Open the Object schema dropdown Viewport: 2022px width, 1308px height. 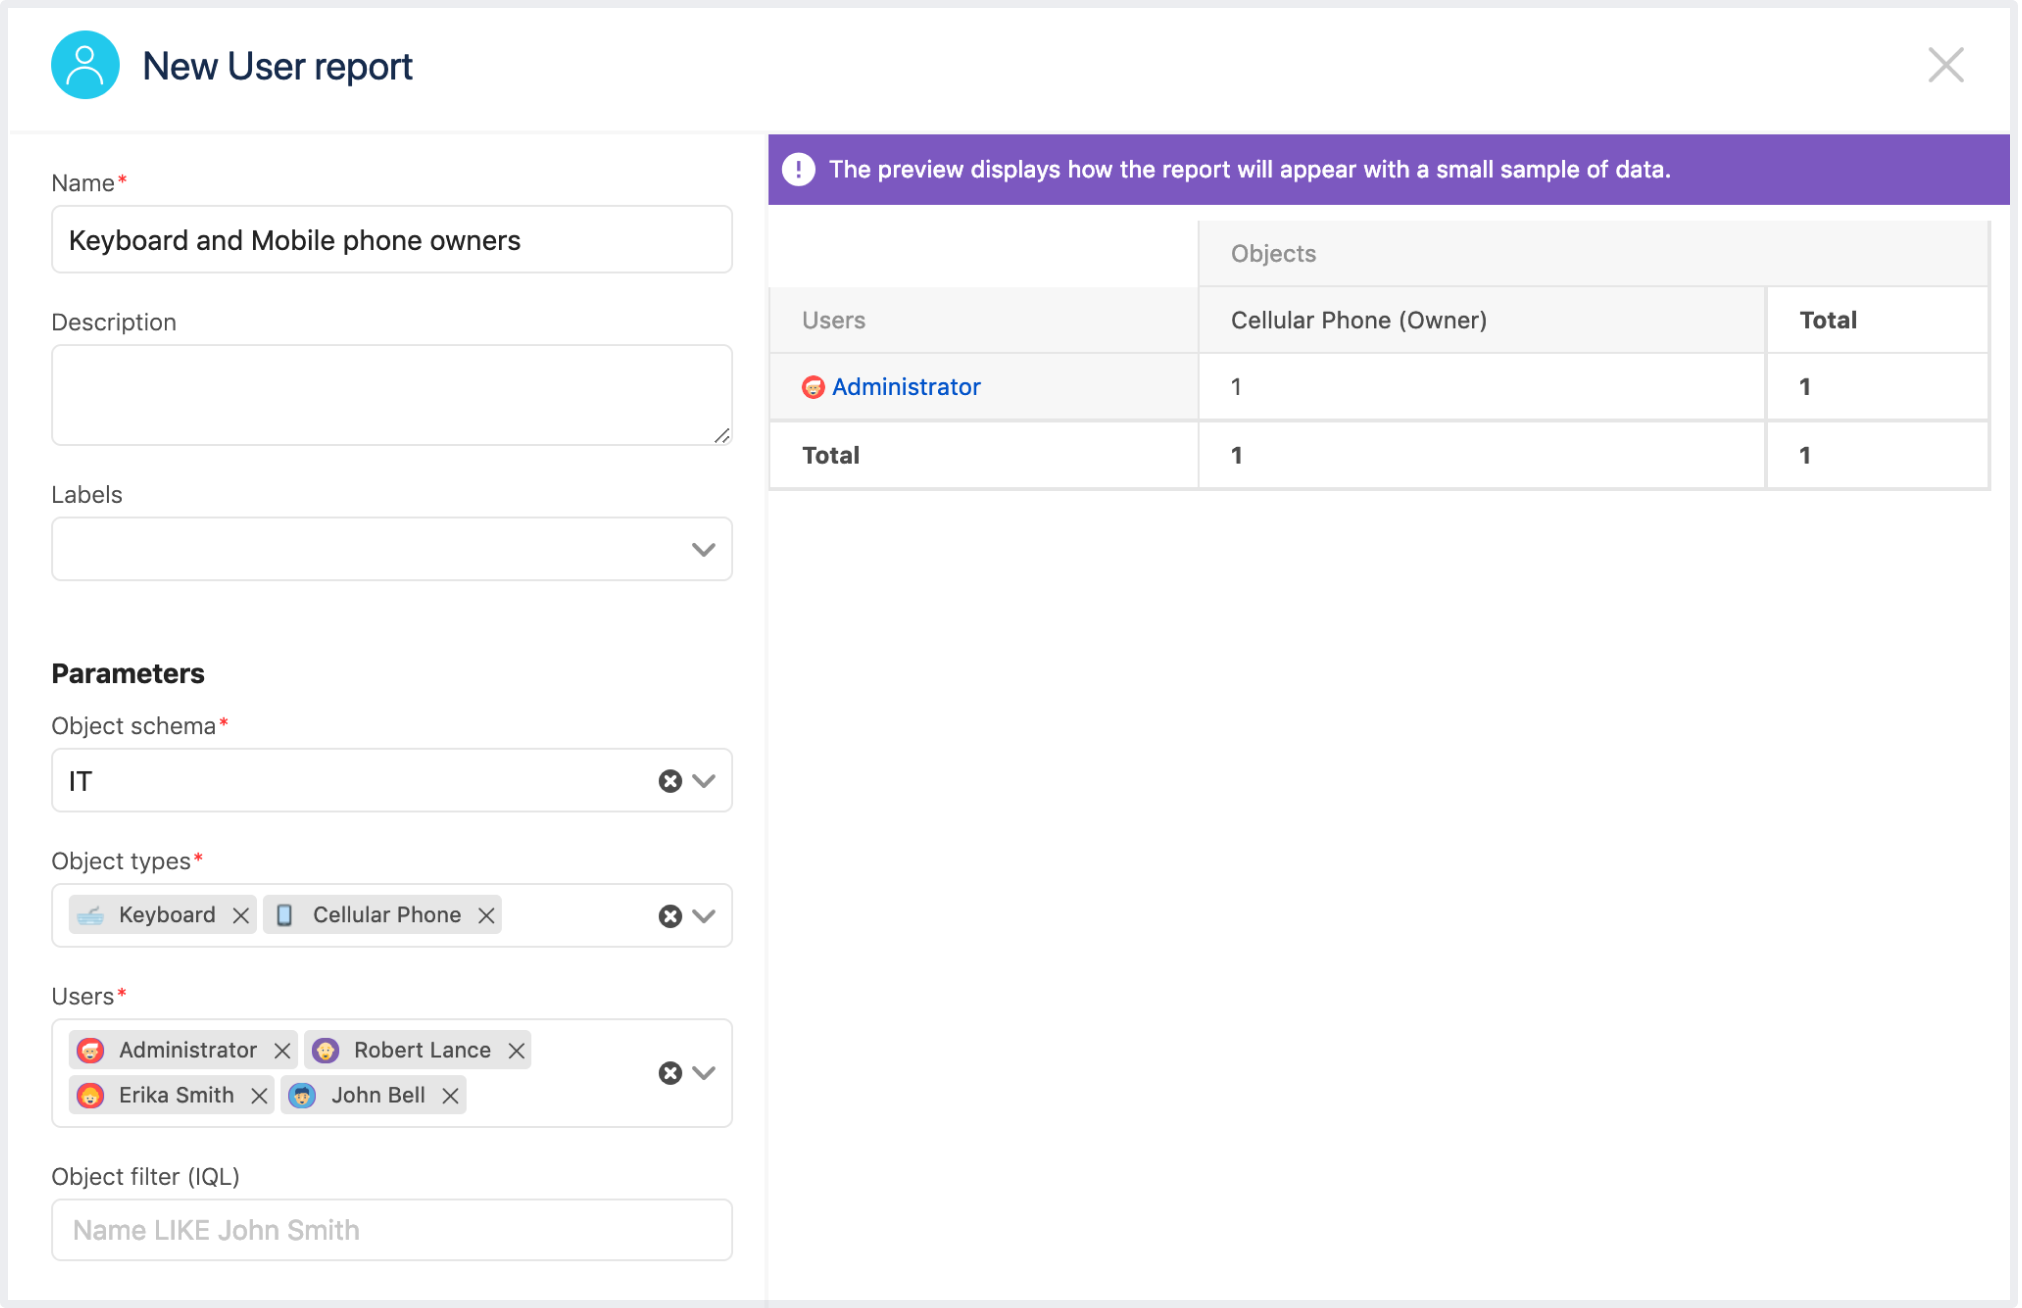click(x=704, y=781)
